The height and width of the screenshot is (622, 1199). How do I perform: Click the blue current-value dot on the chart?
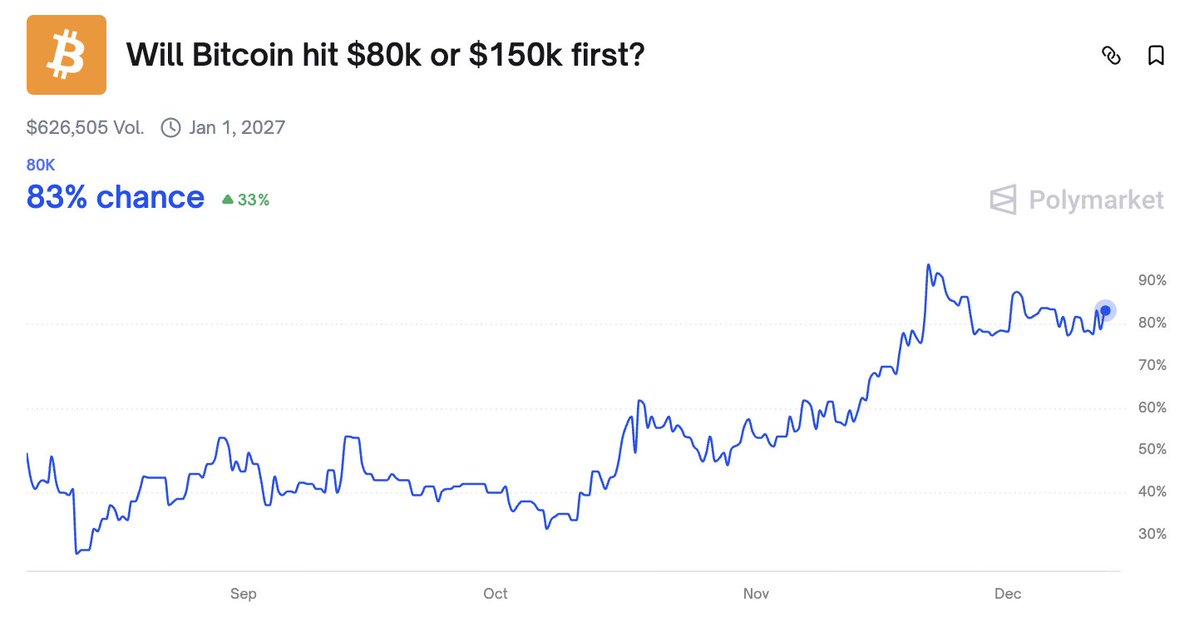pos(1105,311)
